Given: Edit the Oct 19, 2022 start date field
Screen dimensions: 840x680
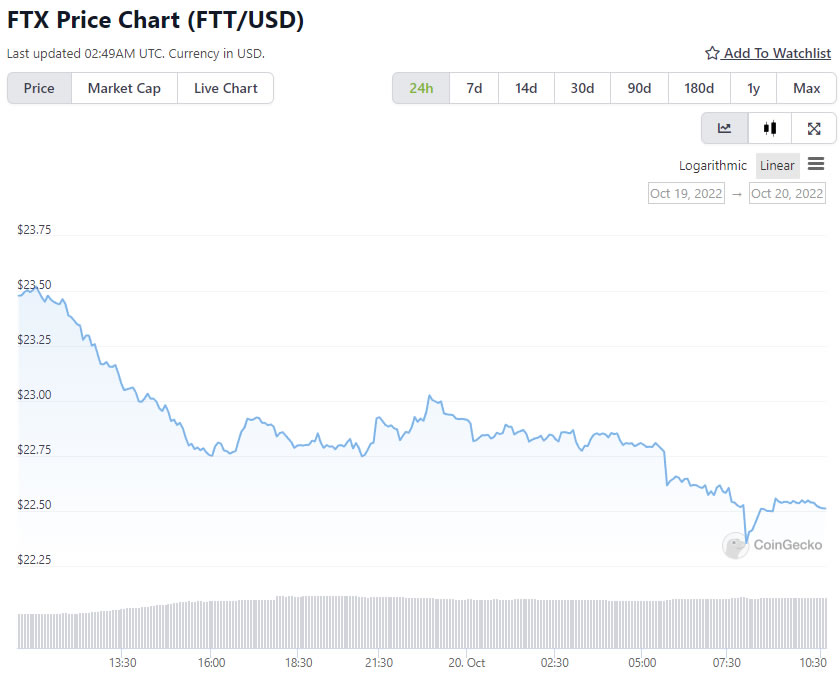Looking at the screenshot, I should point(686,193).
